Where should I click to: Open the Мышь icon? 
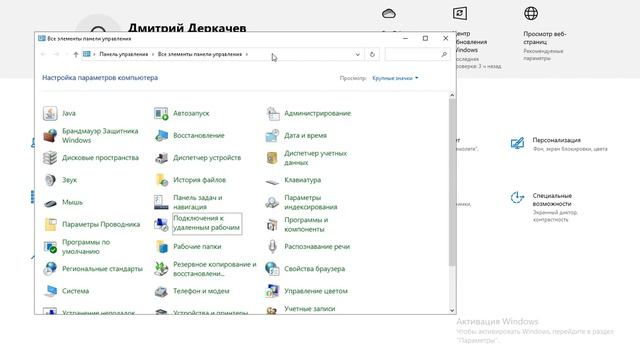point(50,202)
